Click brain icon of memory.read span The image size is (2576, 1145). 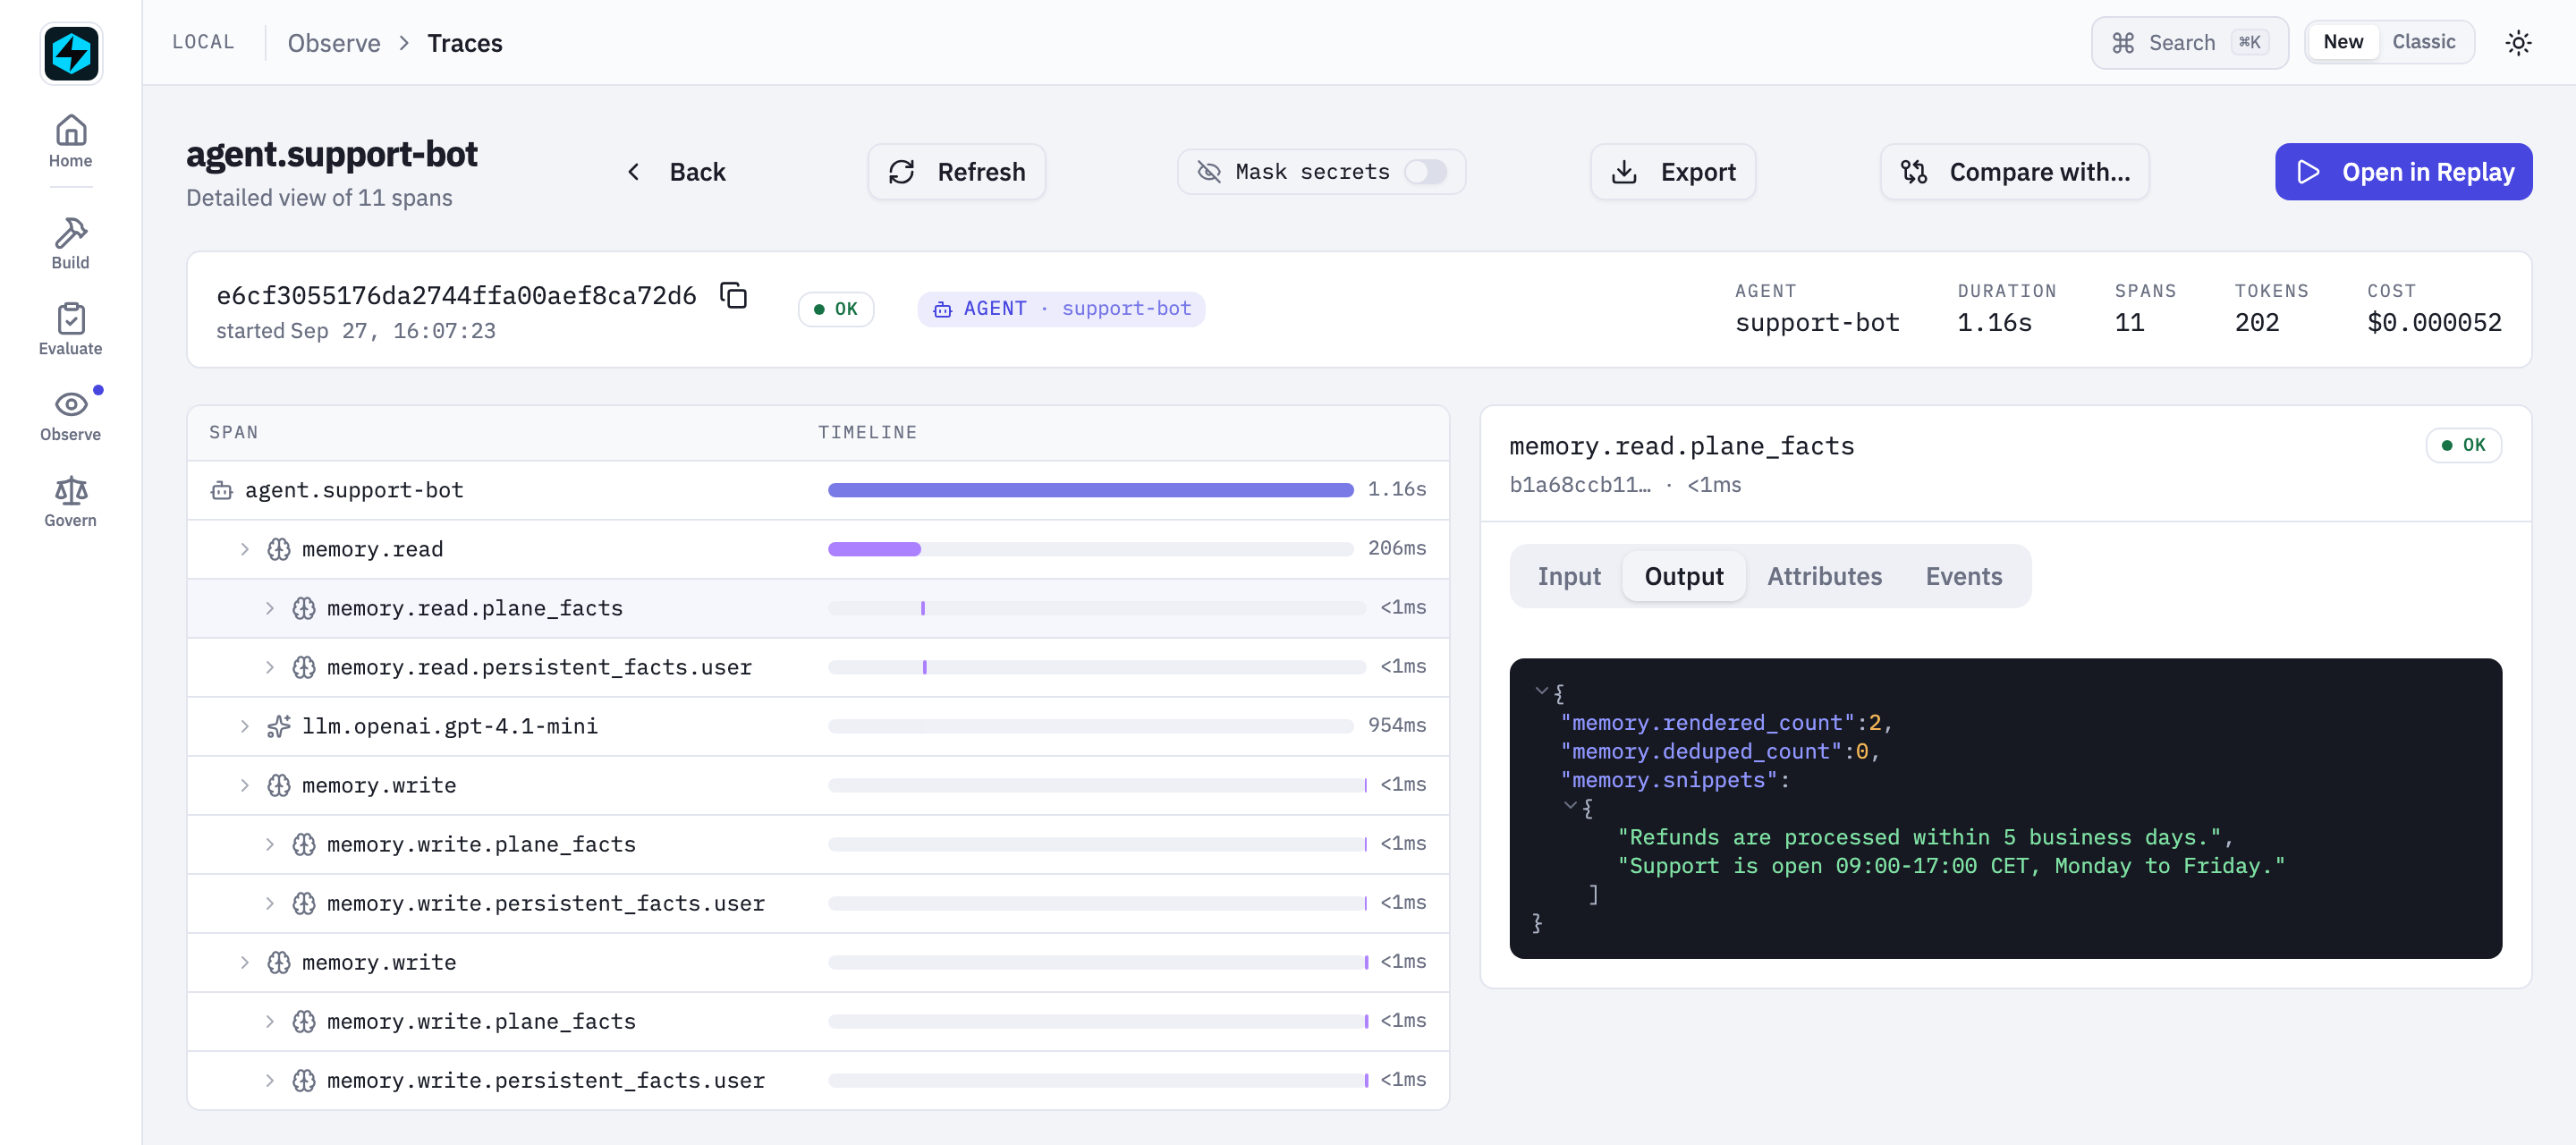(x=279, y=549)
